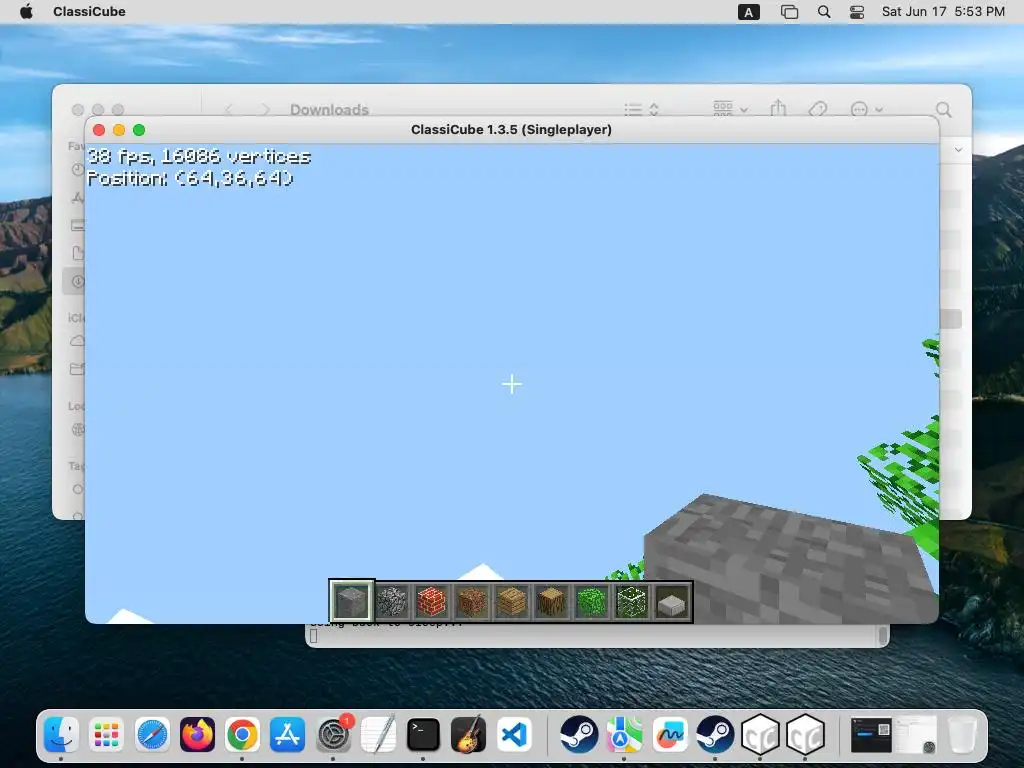1024x768 pixels.
Task: Open Visual Studio Code from the Dock
Action: (x=514, y=734)
